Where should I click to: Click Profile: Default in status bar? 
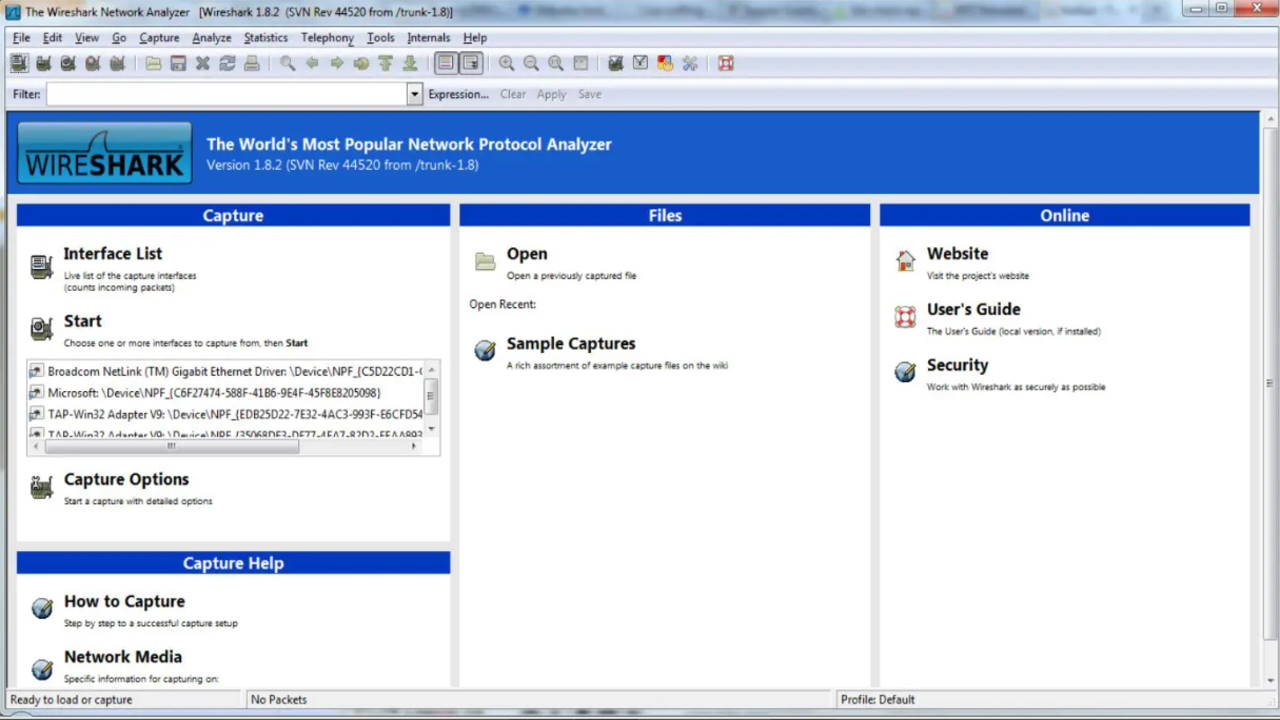tap(877, 700)
